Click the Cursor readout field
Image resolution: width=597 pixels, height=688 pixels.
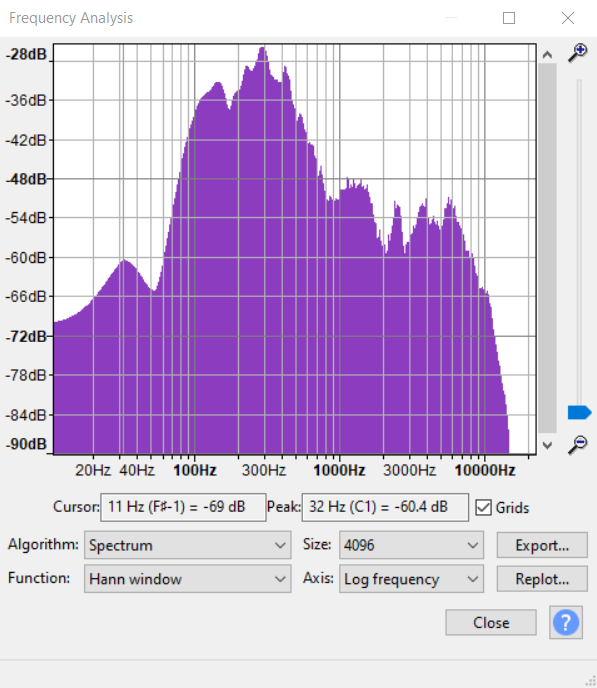(183, 507)
